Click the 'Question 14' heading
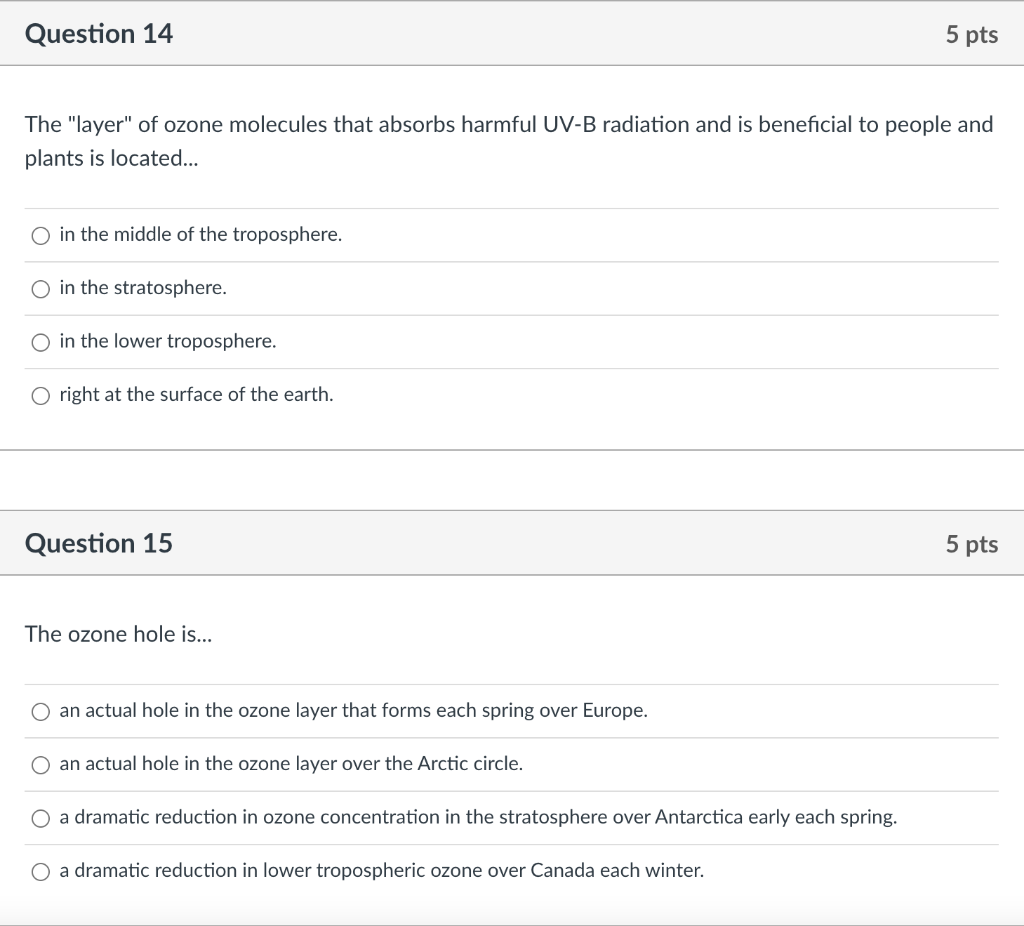The image size is (1024, 926). pos(99,34)
